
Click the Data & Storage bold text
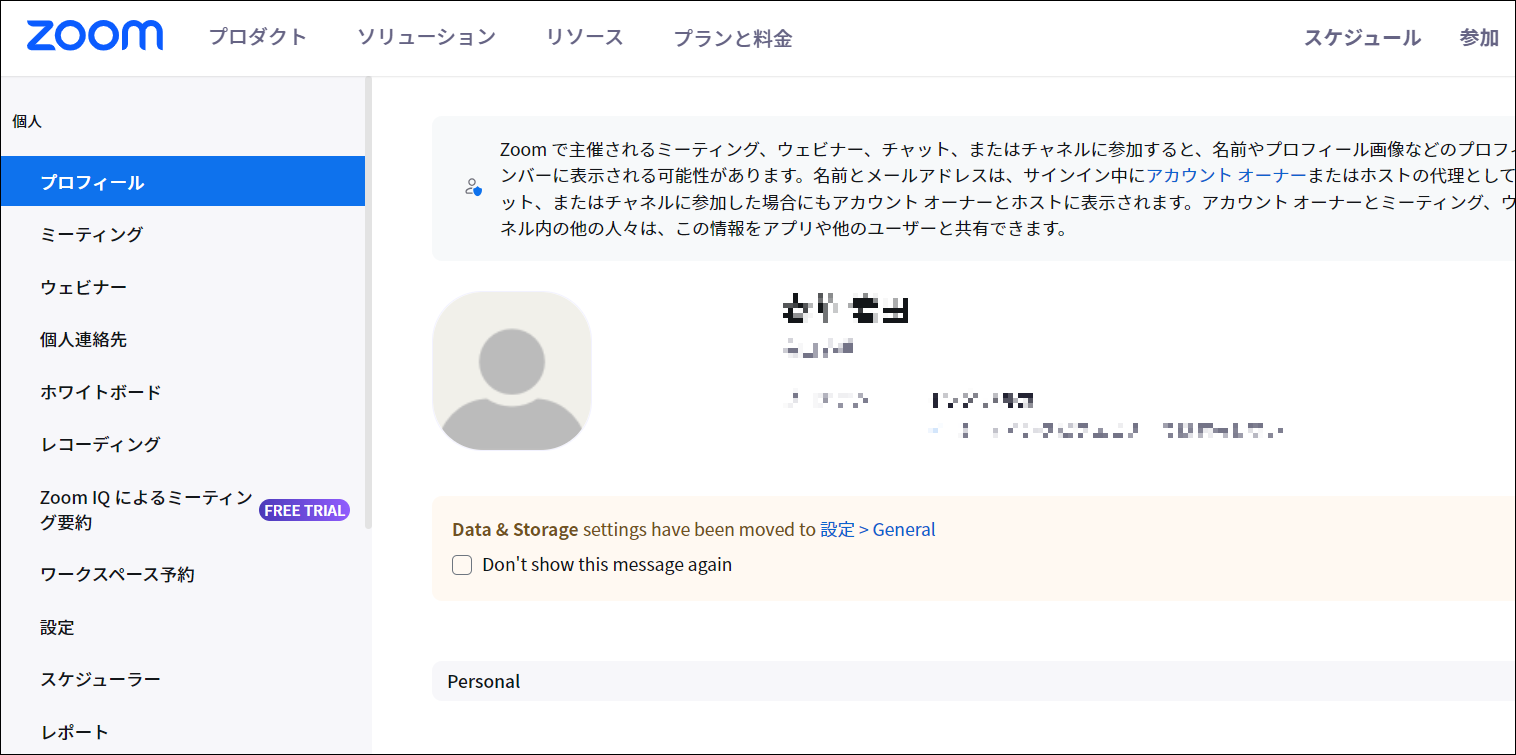[515, 529]
